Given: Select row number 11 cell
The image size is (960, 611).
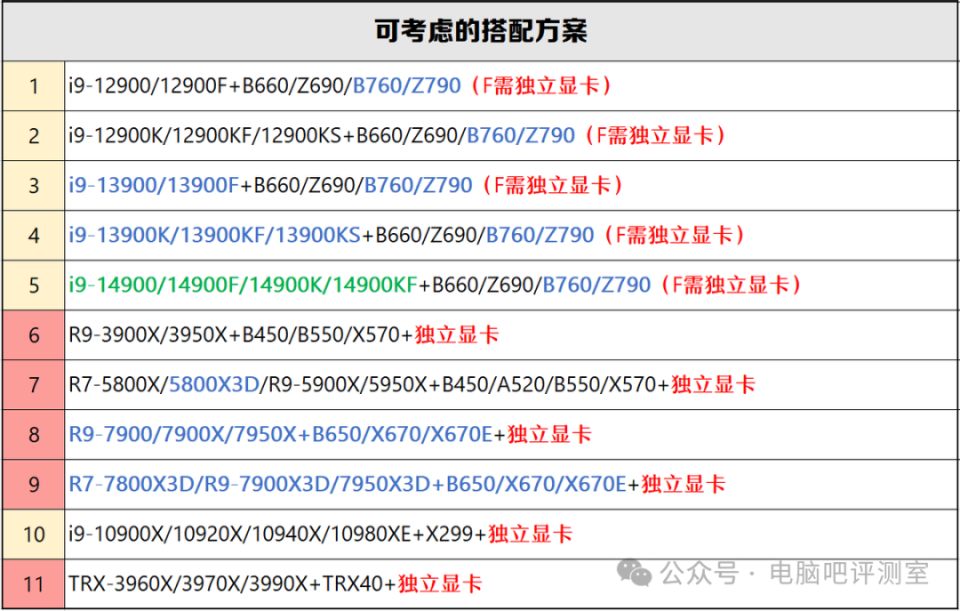Looking at the screenshot, I should pyautogui.click(x=34, y=584).
